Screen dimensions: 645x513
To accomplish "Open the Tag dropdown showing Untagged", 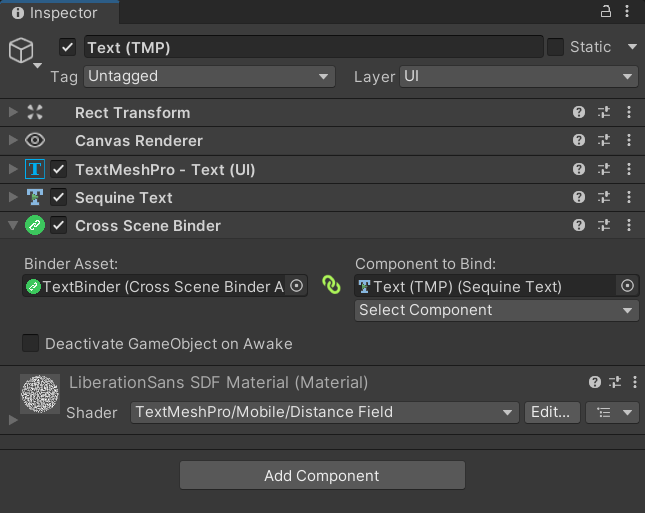I will [x=209, y=76].
